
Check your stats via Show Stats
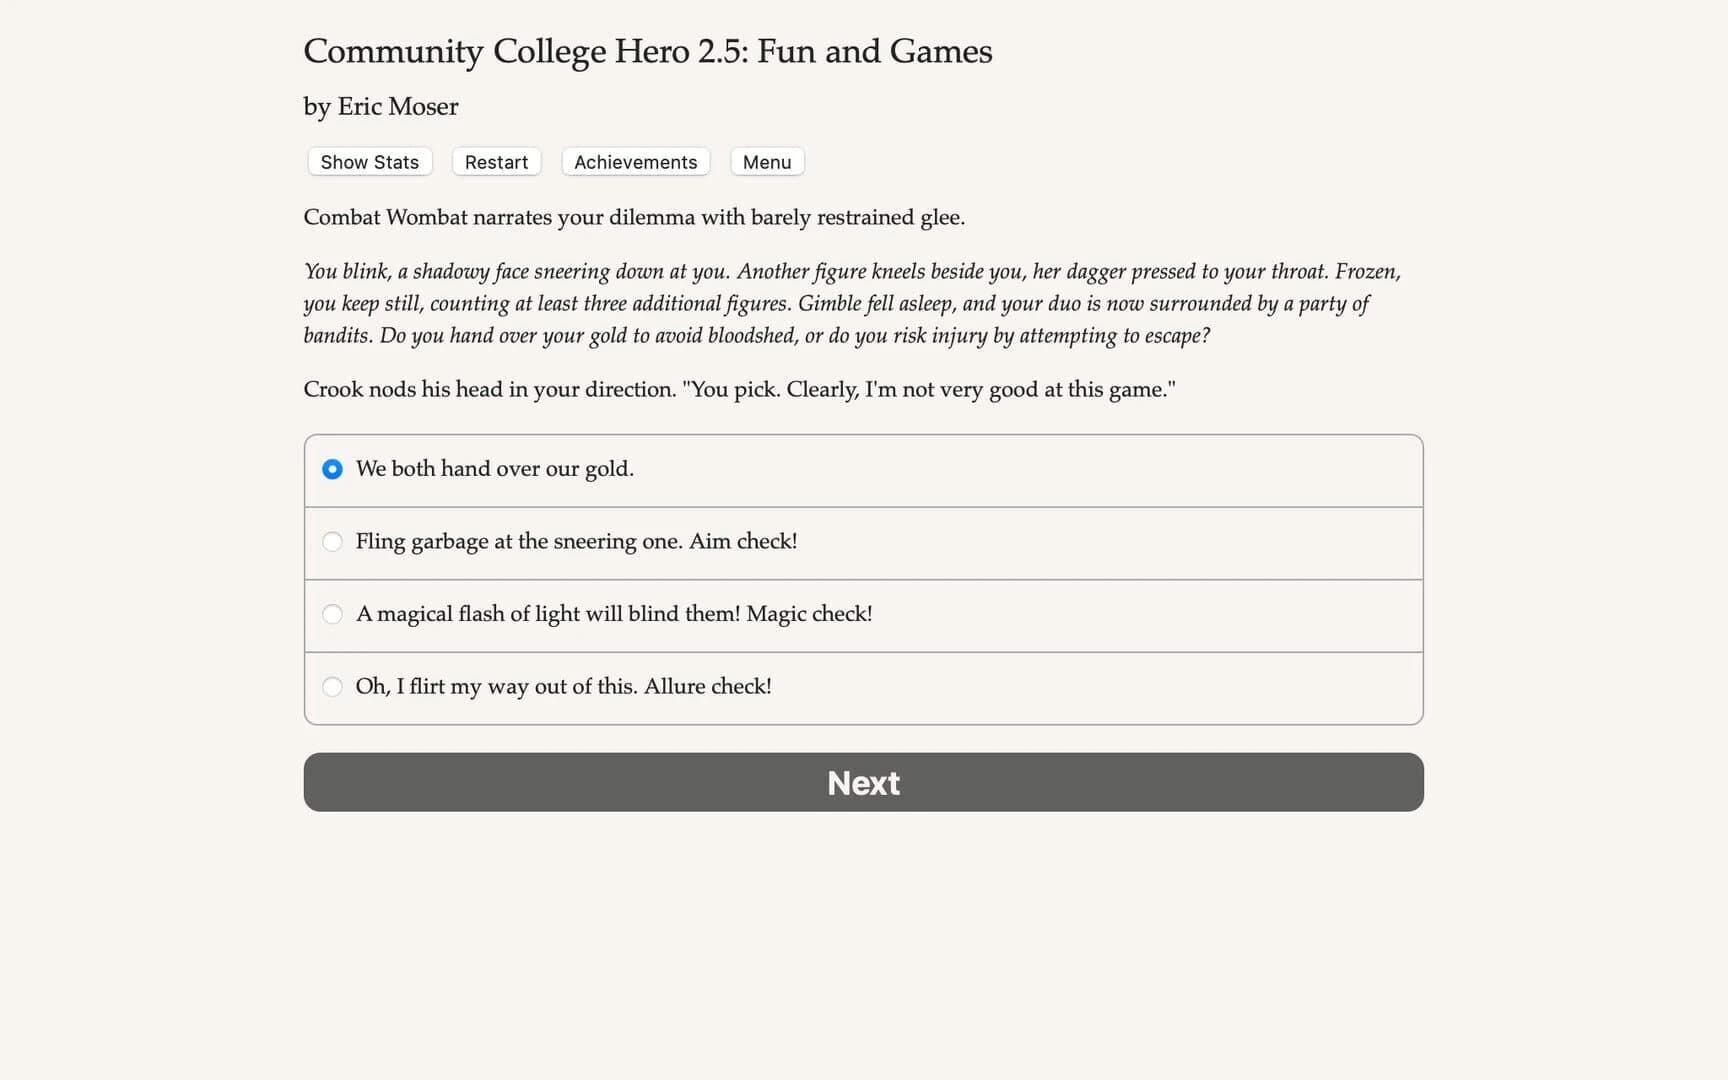tap(368, 161)
